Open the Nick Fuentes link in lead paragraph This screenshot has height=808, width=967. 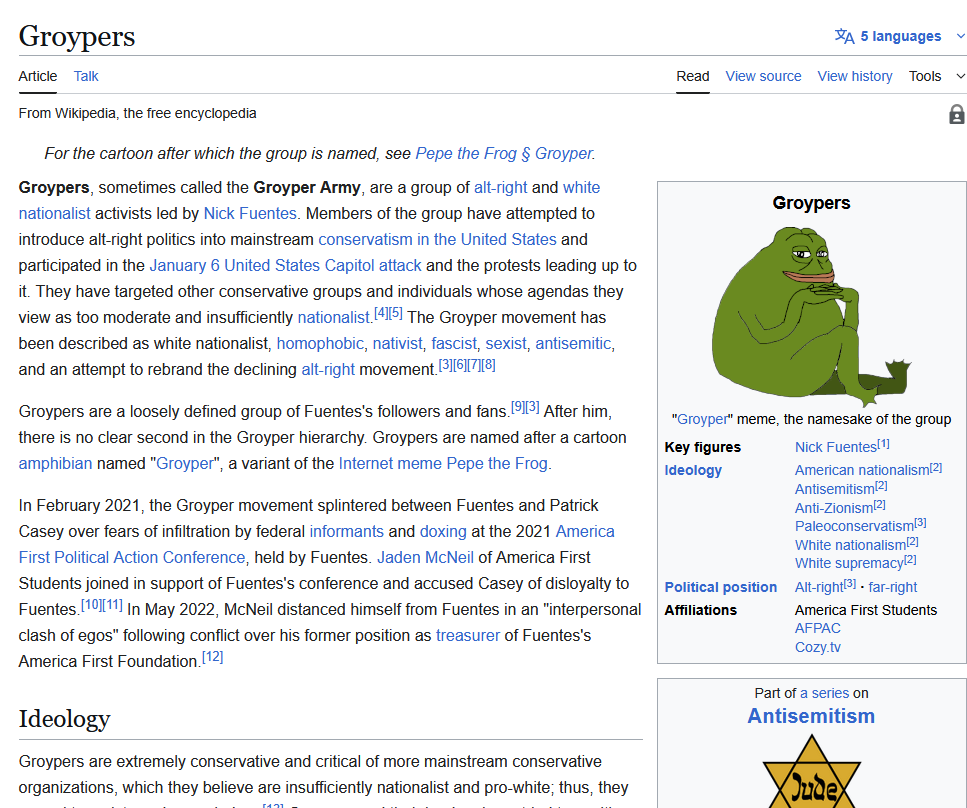[x=250, y=213]
